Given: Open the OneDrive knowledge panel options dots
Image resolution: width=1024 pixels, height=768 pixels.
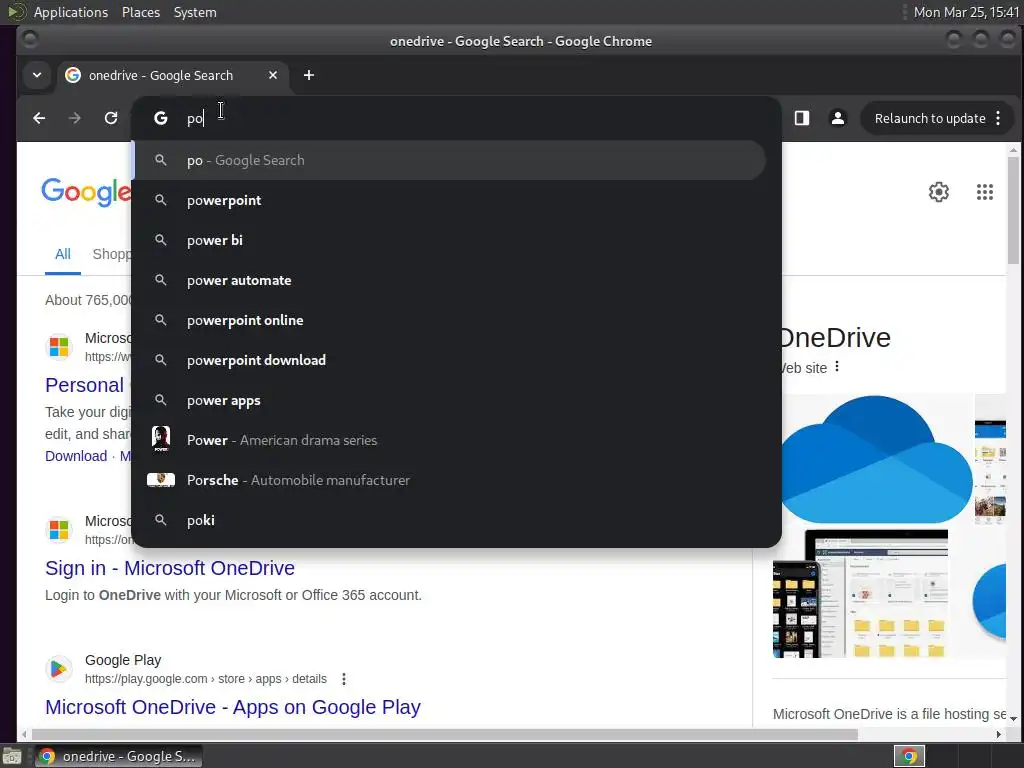Looking at the screenshot, I should point(837,367).
